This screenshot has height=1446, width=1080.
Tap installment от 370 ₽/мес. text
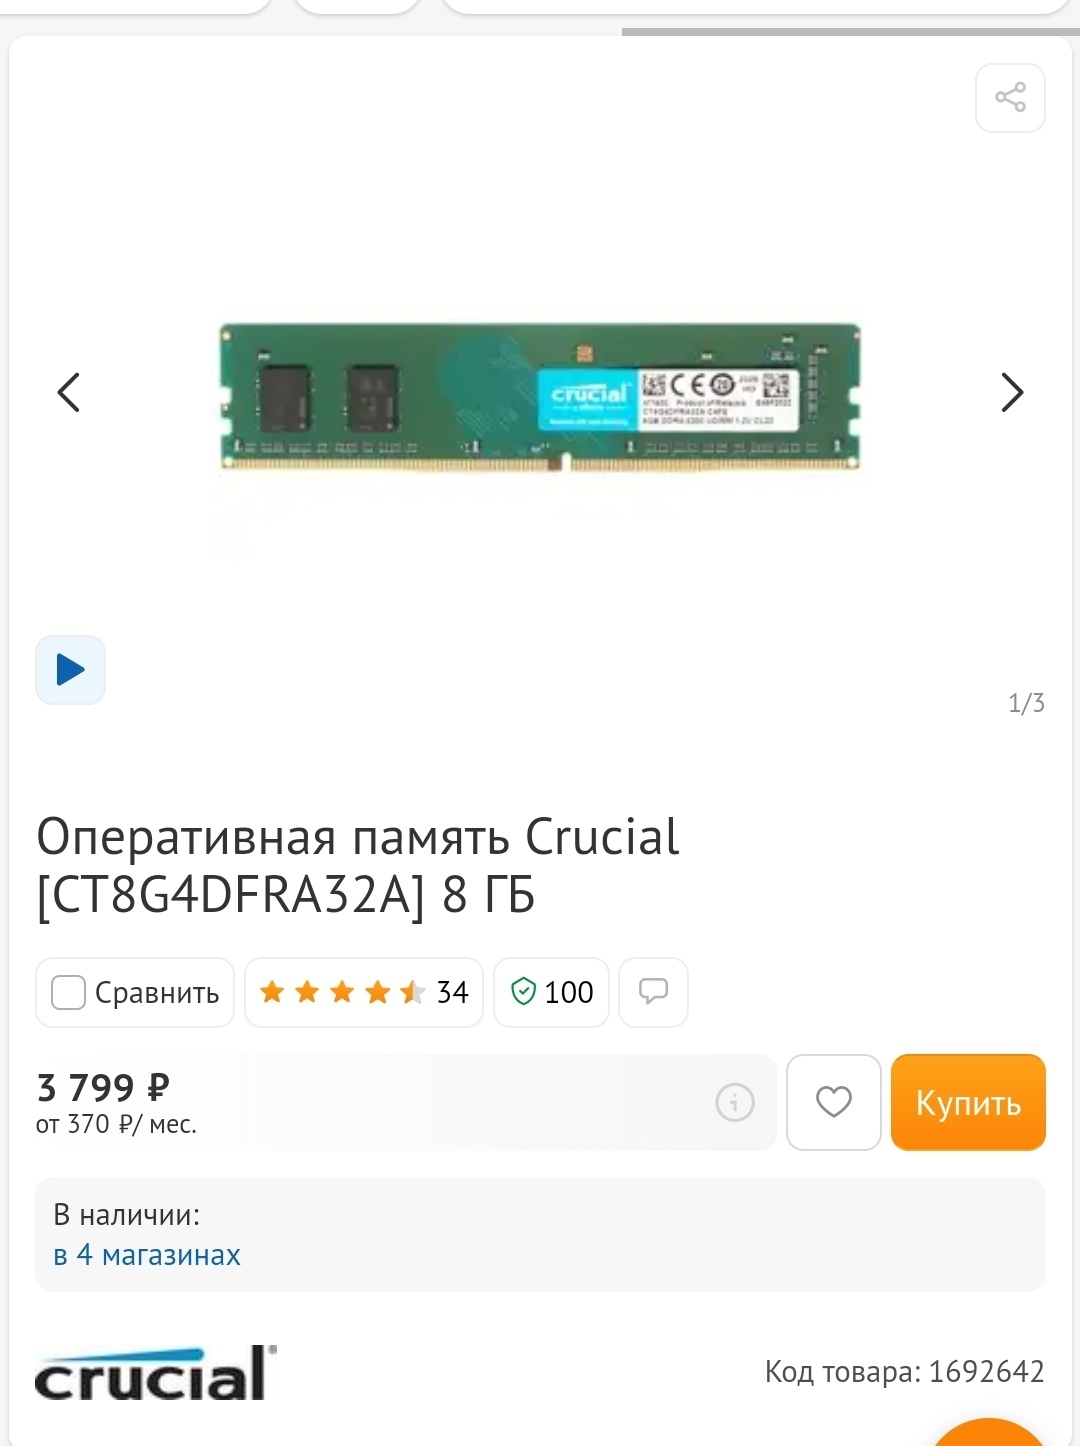(116, 1125)
